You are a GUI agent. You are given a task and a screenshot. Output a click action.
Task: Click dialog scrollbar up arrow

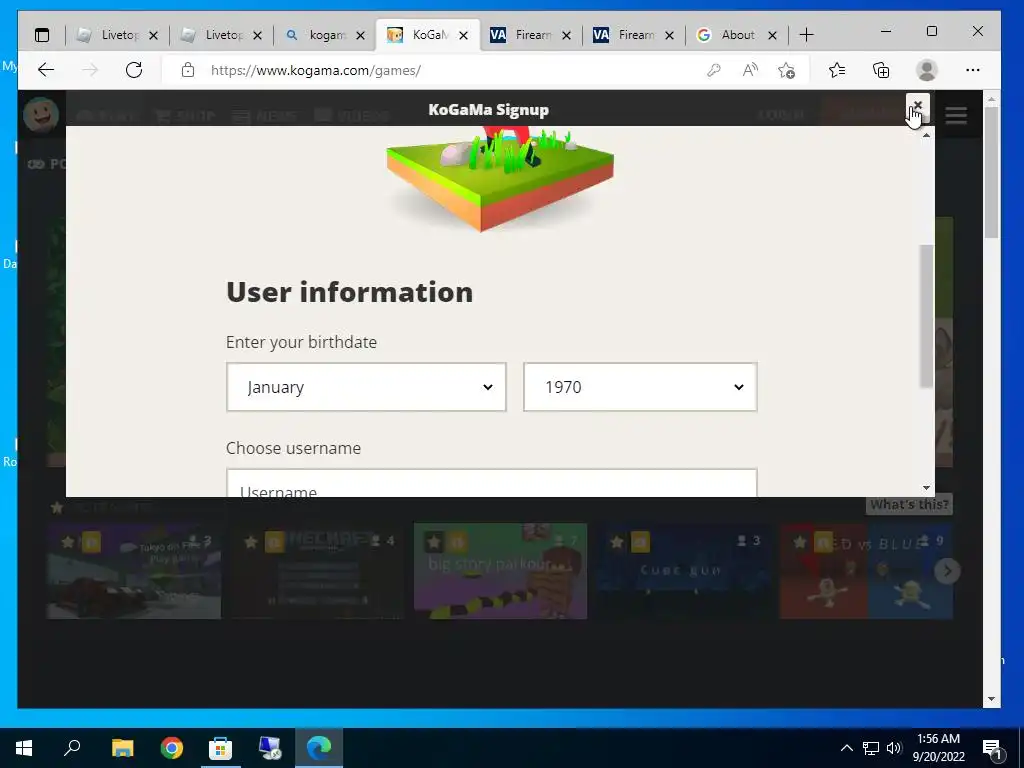(926, 135)
